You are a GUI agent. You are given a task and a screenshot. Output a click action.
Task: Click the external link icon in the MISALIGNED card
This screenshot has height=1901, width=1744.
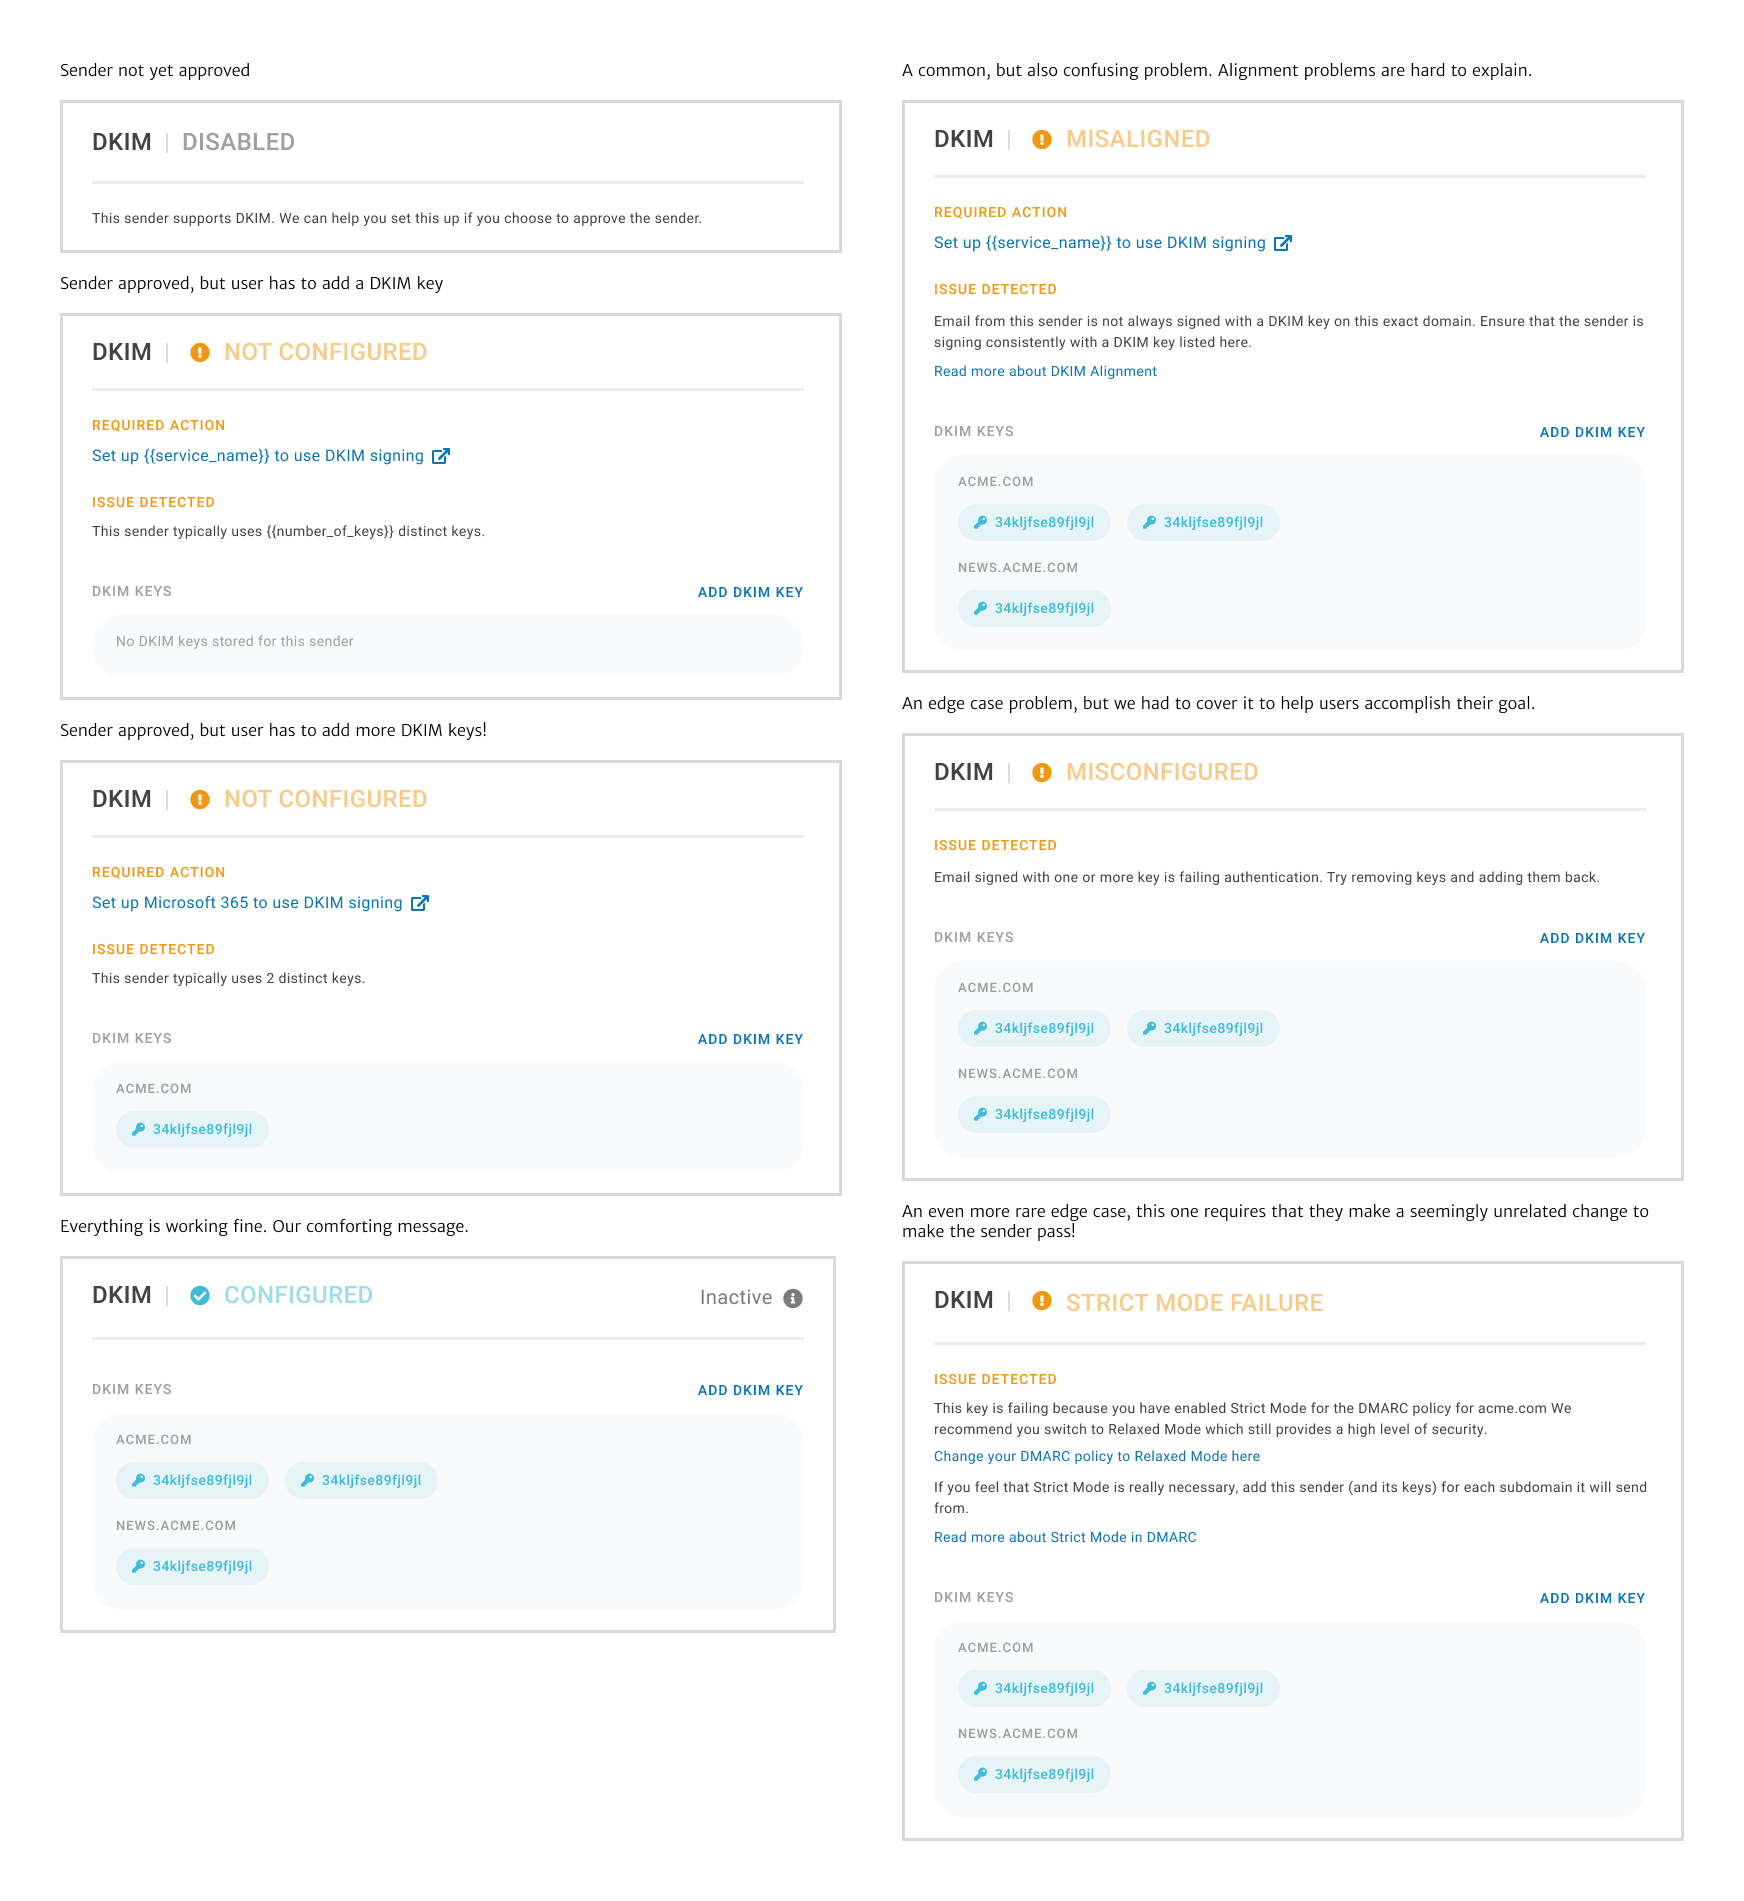point(1283,243)
